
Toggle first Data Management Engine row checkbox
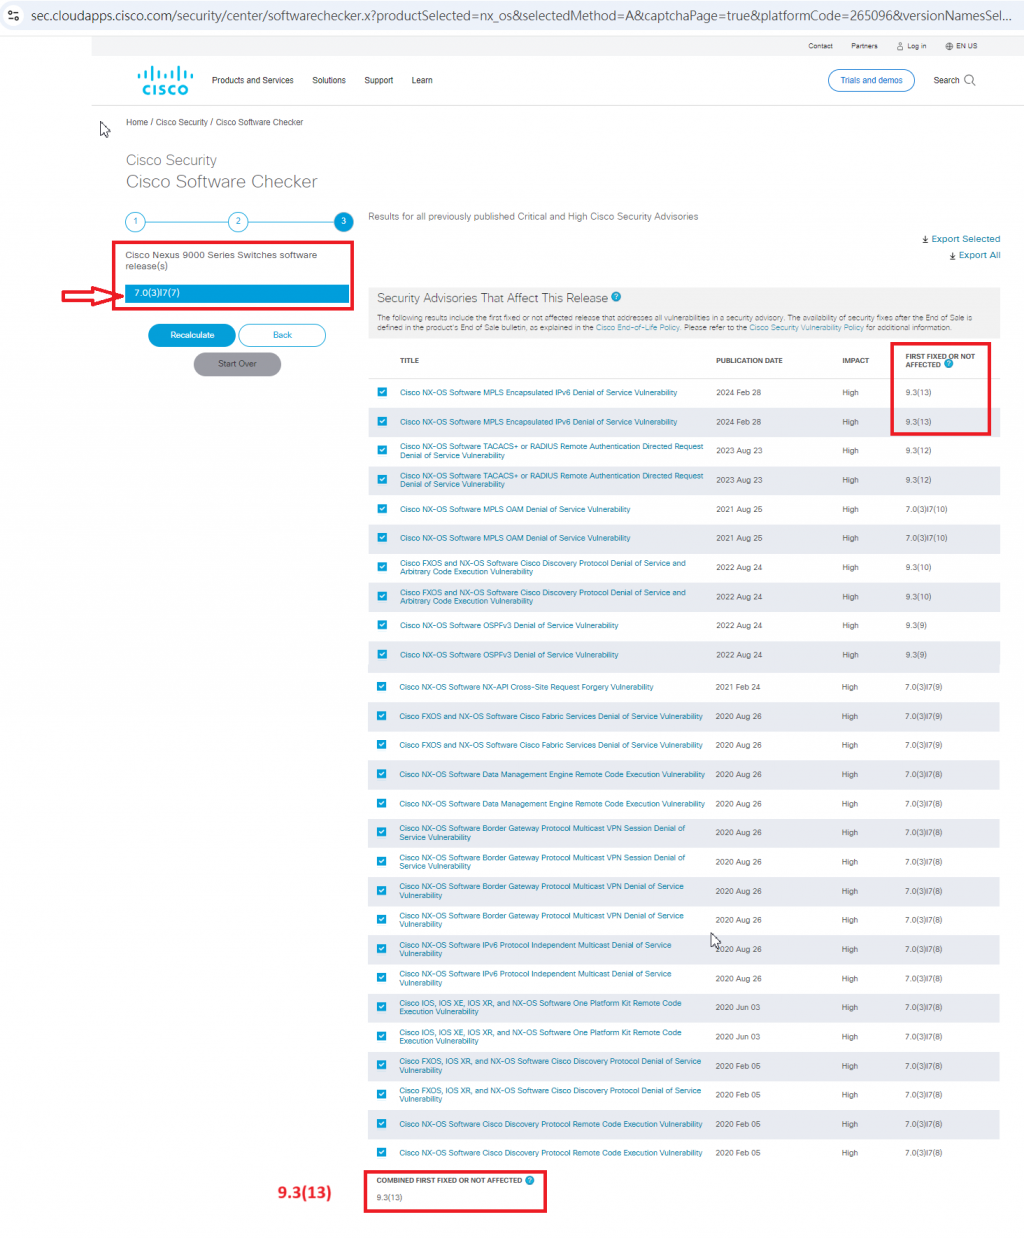[382, 774]
